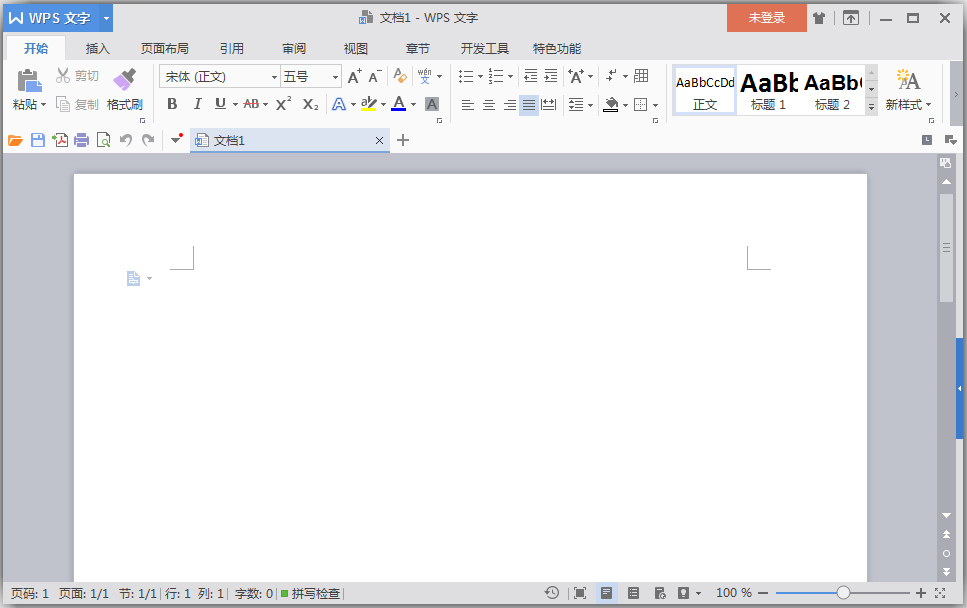Screen dimensions: 967x608
Task: Click the 未登录 login button
Action: (766, 17)
